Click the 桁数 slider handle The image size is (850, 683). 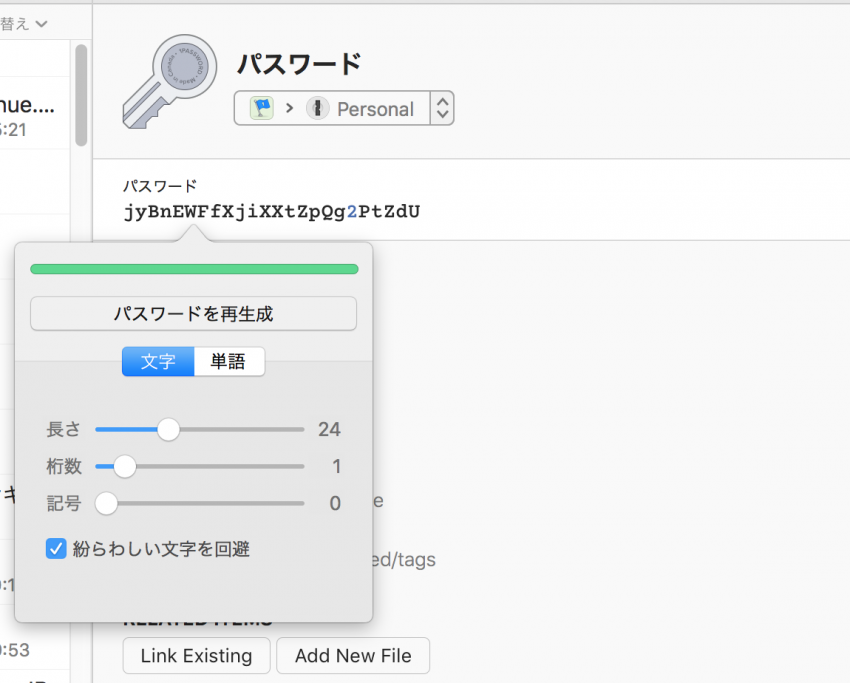pyautogui.click(x=124, y=466)
